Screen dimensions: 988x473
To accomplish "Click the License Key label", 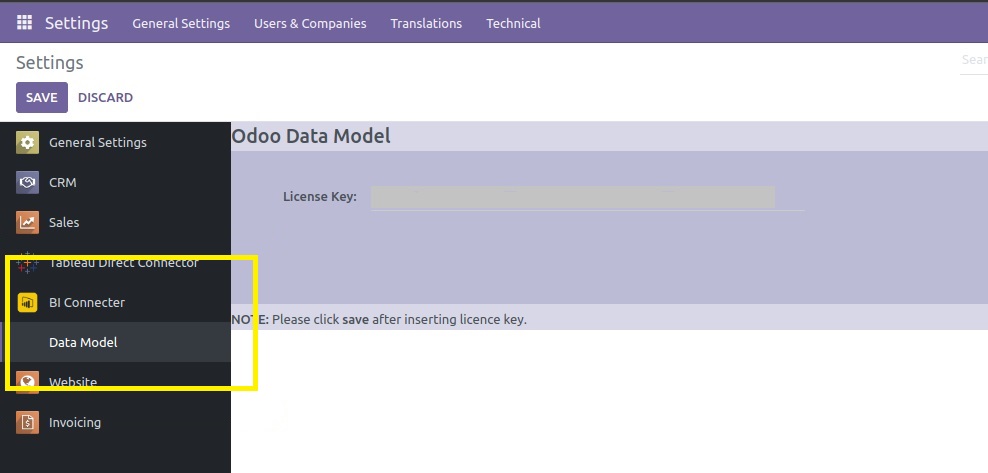I will [319, 197].
